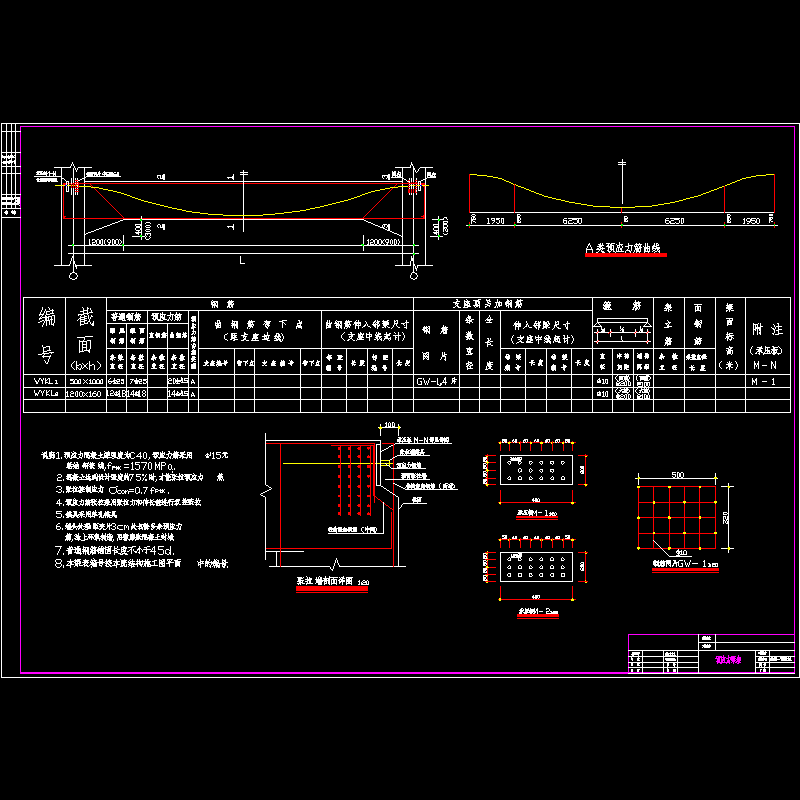This screenshot has width=800, height=800.
Task: Click the tensioning end section detail drawing
Action: point(330,500)
